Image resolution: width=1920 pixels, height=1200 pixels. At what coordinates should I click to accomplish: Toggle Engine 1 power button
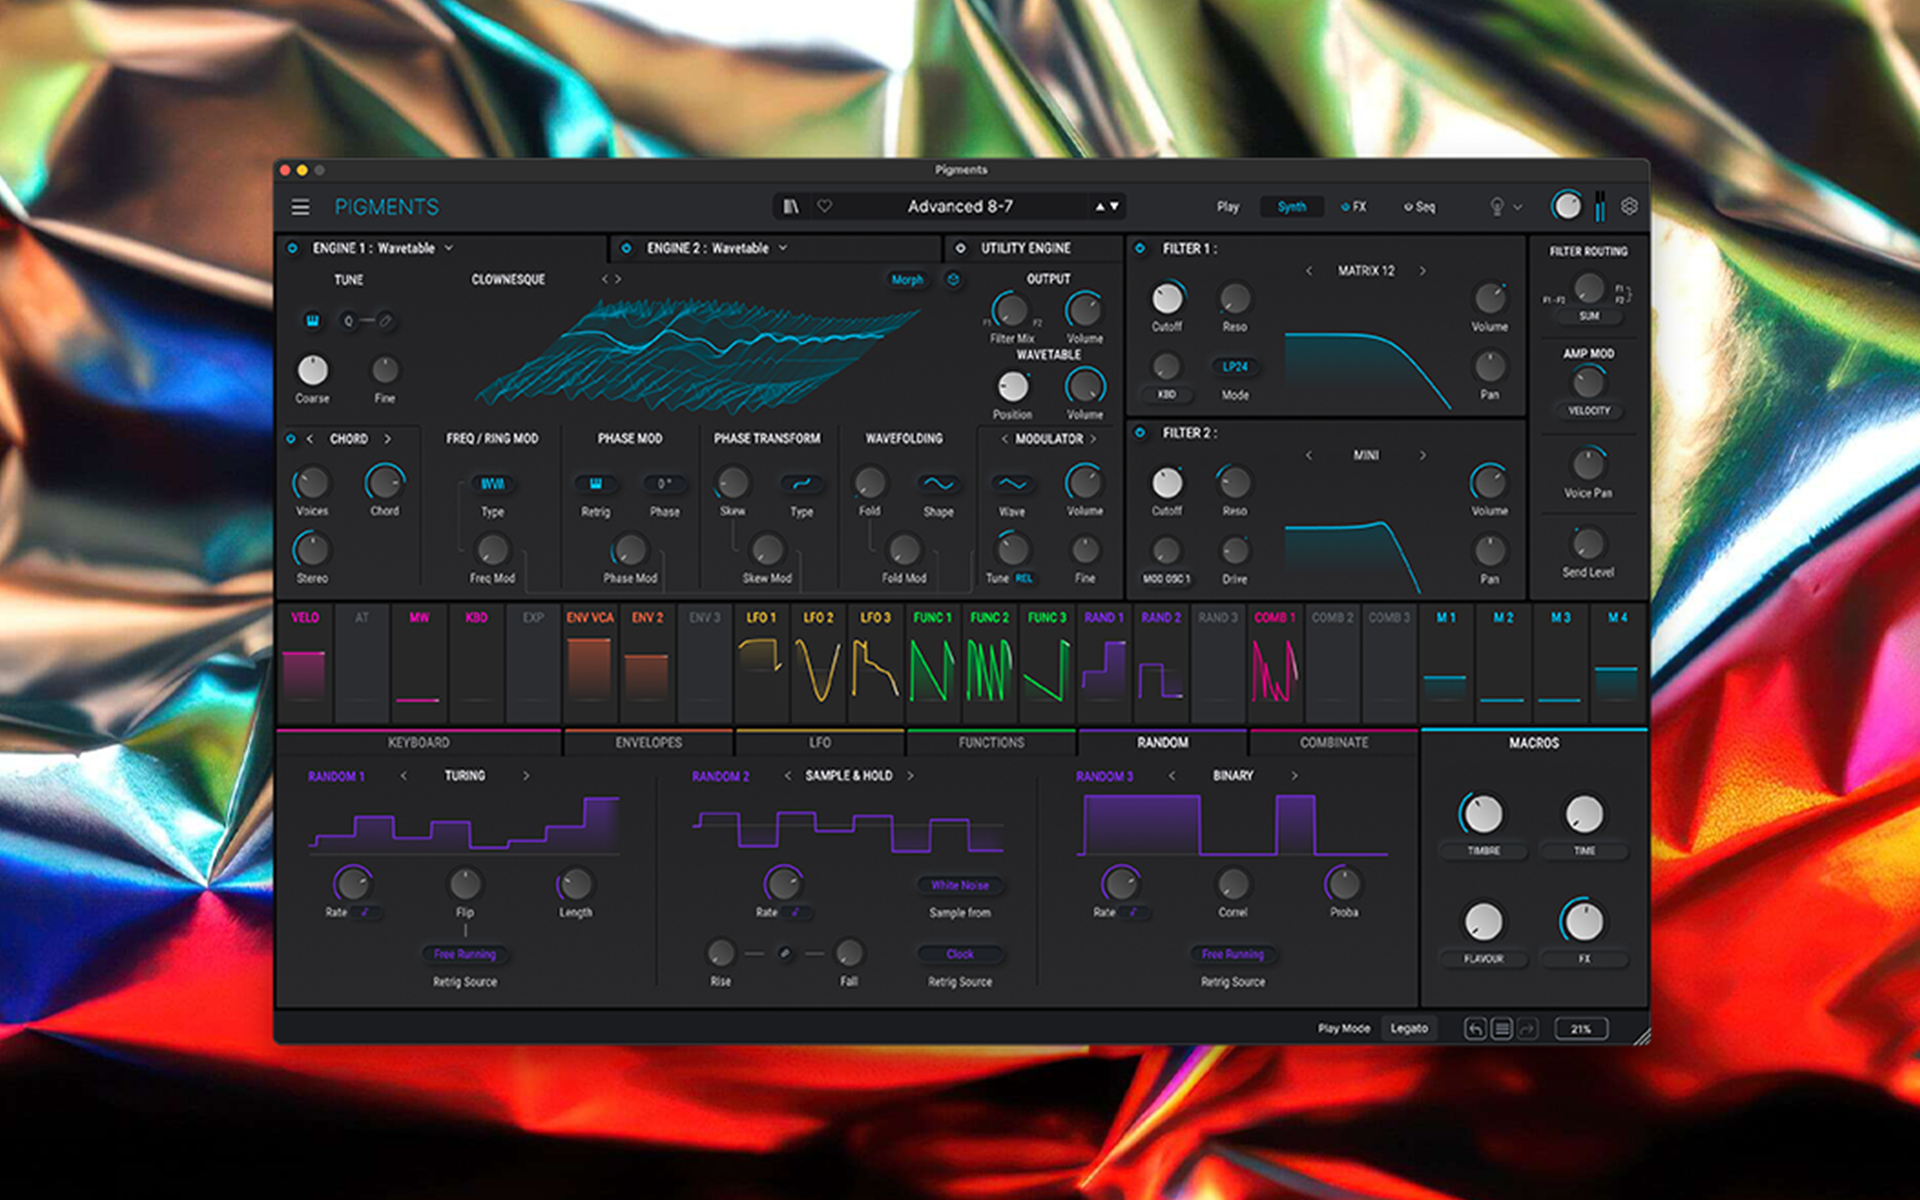tap(292, 248)
